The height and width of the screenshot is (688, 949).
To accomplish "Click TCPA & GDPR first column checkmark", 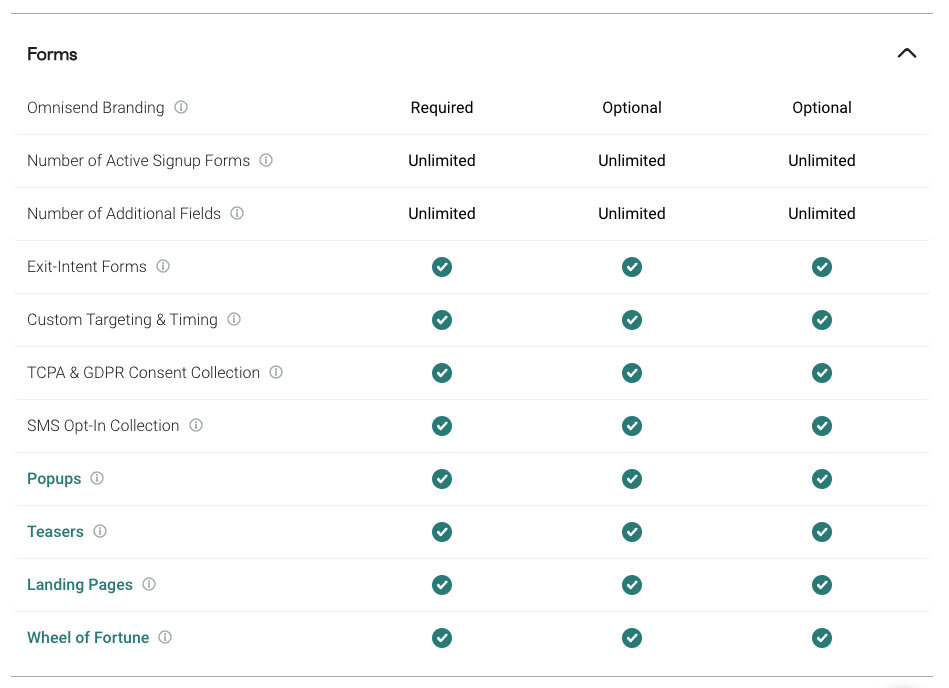I will [442, 373].
